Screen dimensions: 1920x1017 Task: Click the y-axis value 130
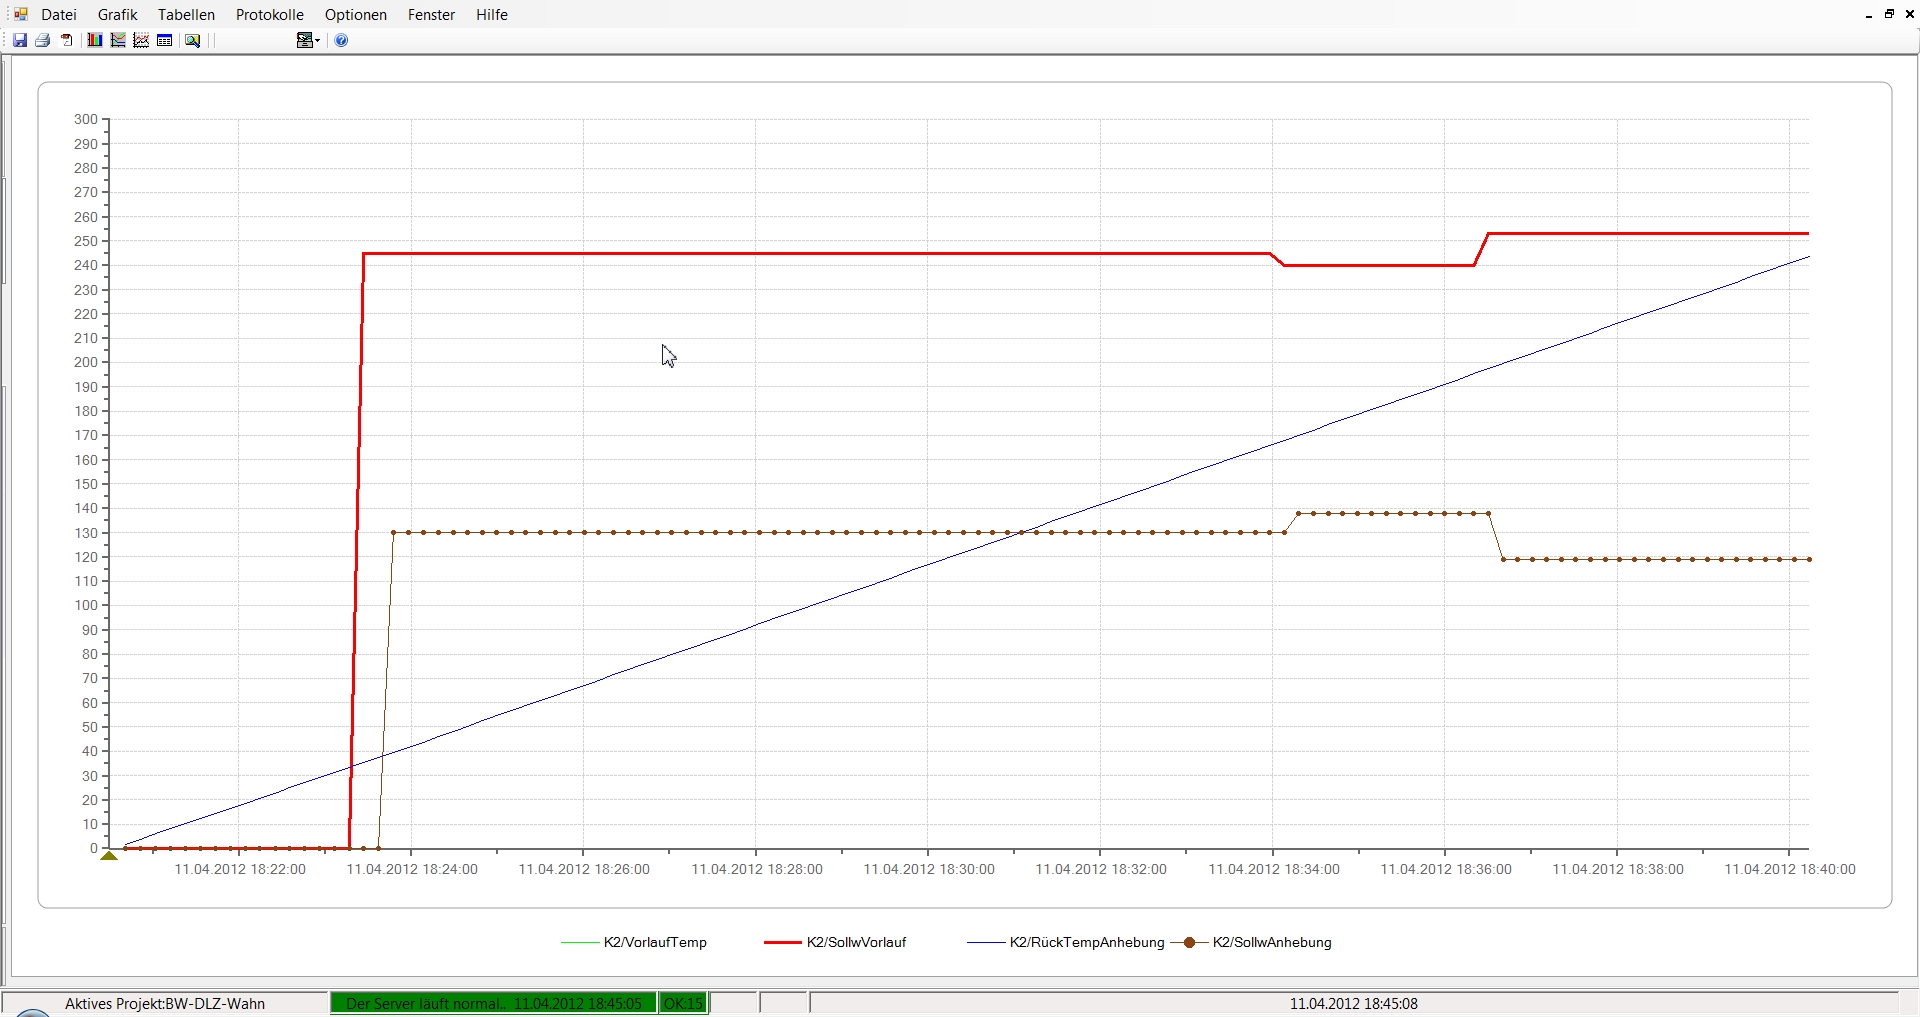tap(86, 533)
